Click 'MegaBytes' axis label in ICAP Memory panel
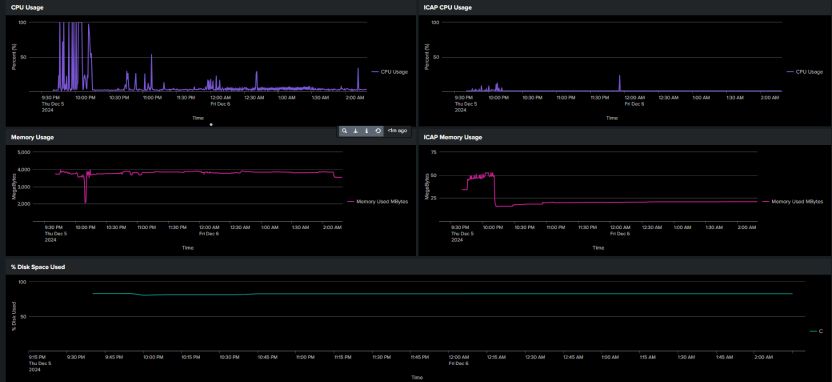Image resolution: width=832 pixels, height=382 pixels. [427, 187]
